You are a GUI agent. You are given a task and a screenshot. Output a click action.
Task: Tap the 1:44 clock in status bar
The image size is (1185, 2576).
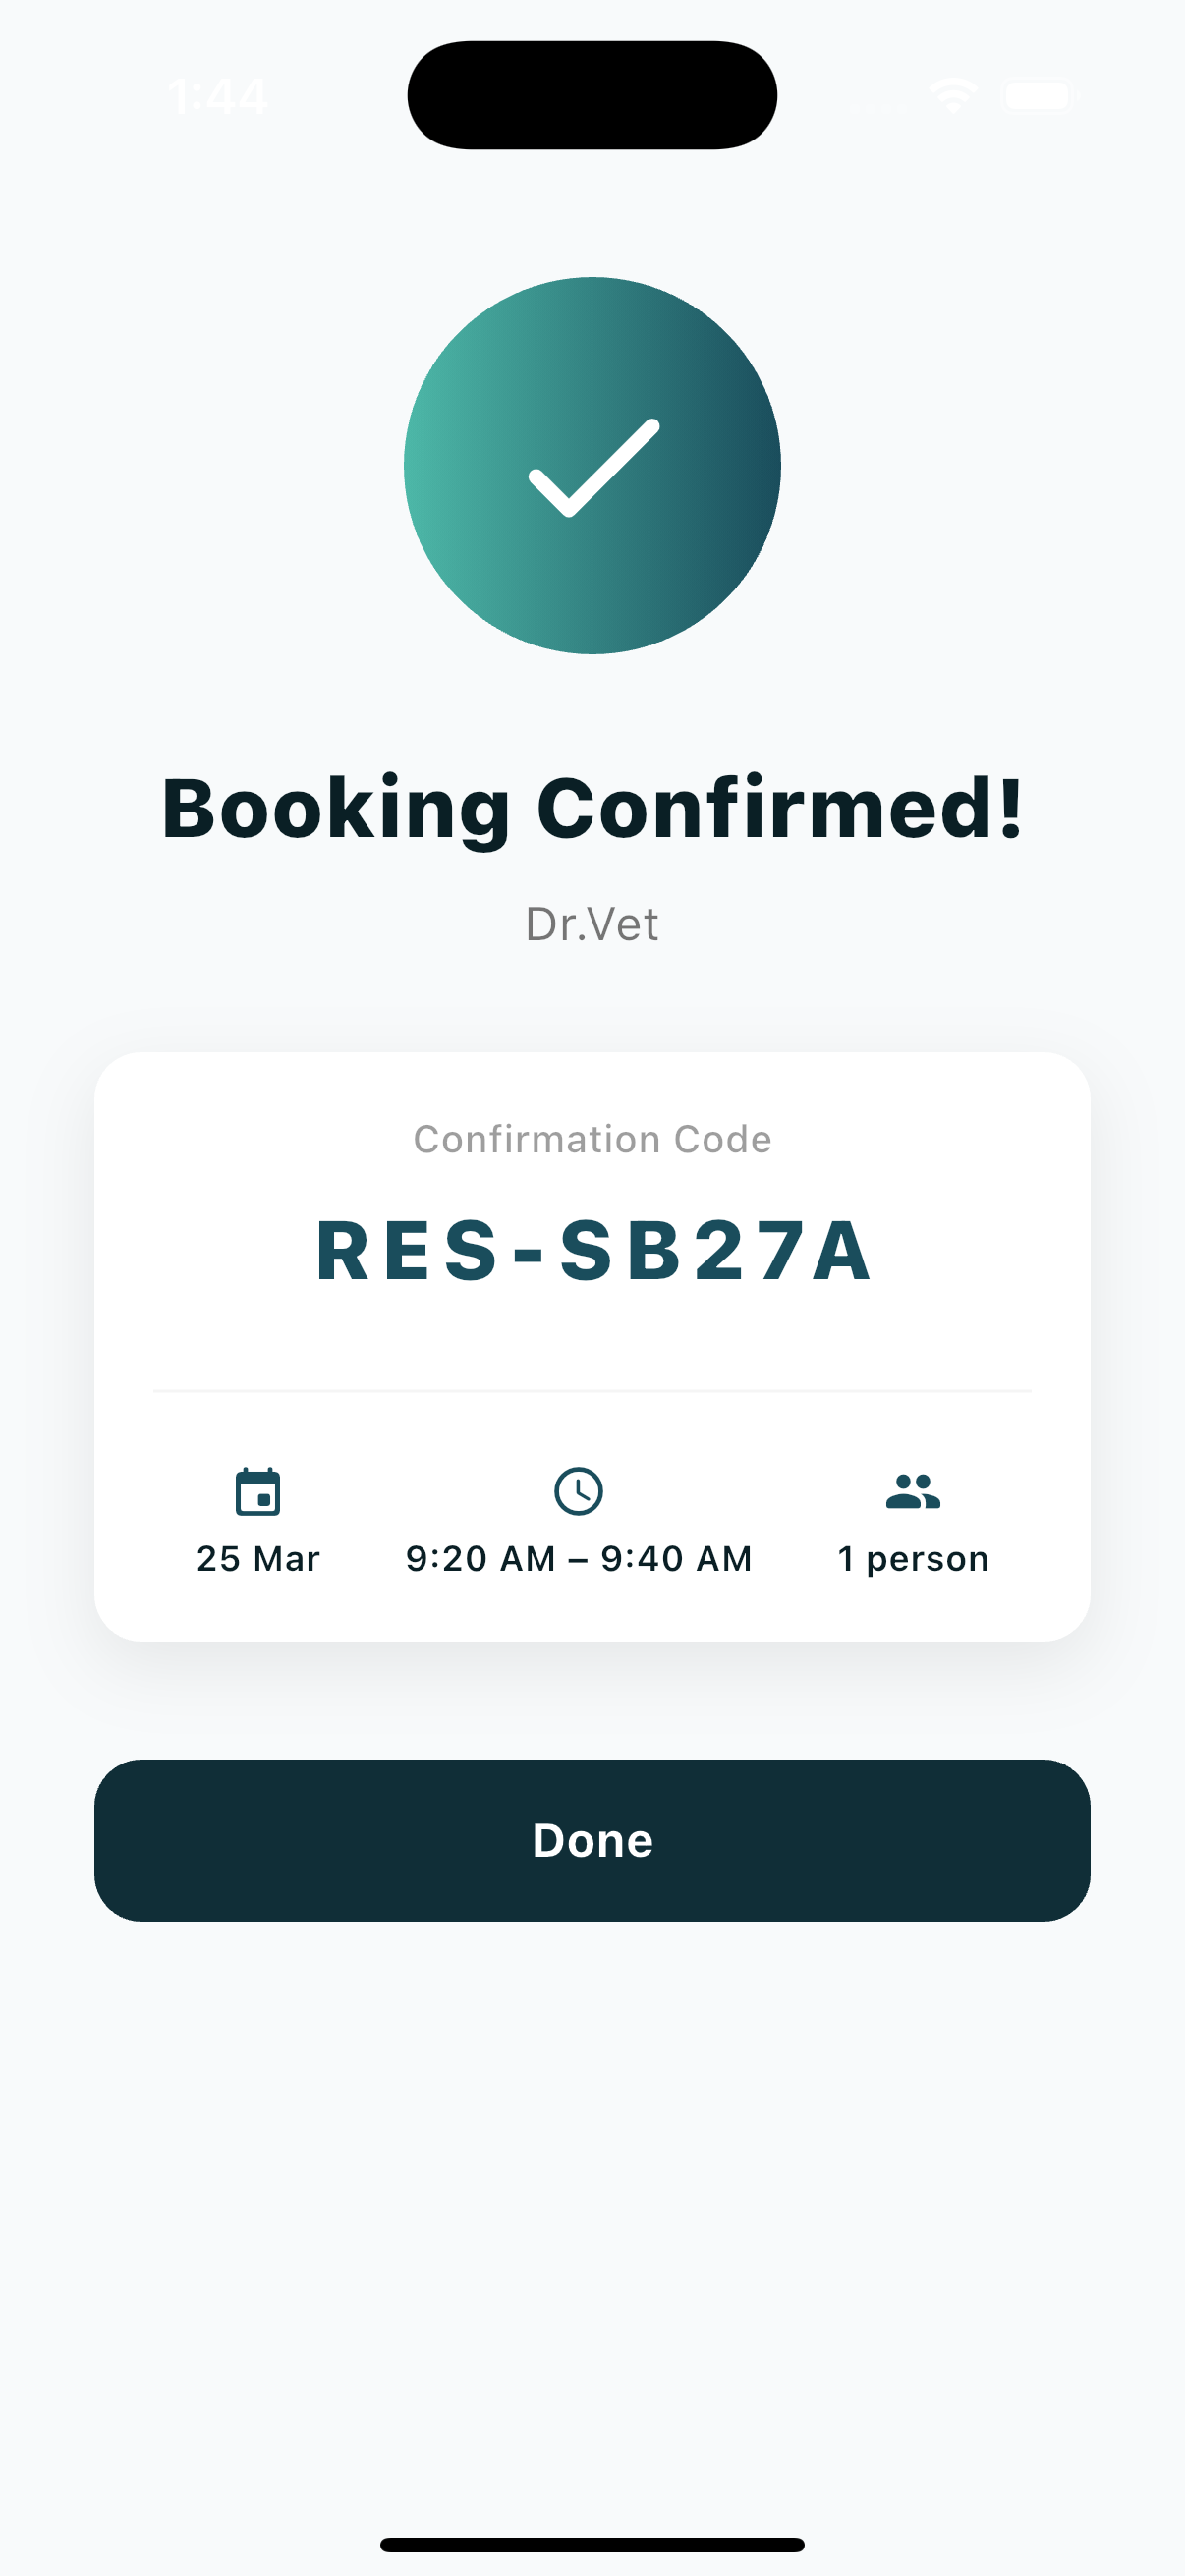[x=218, y=97]
